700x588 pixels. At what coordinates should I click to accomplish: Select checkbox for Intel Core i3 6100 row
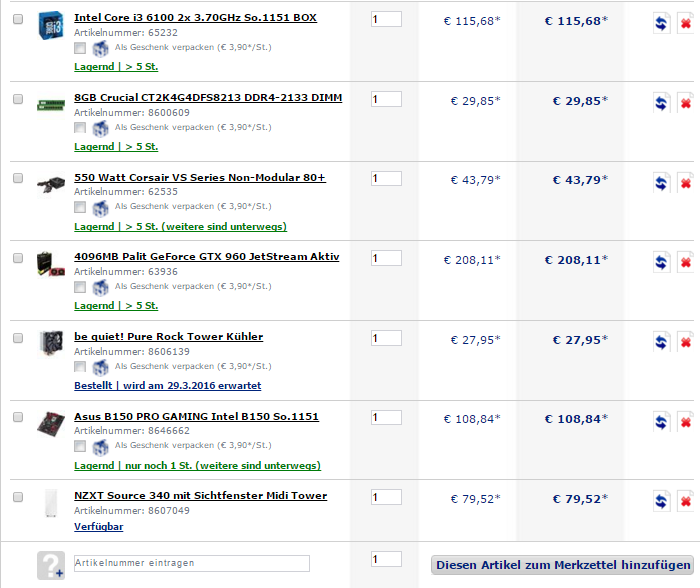coord(18,19)
